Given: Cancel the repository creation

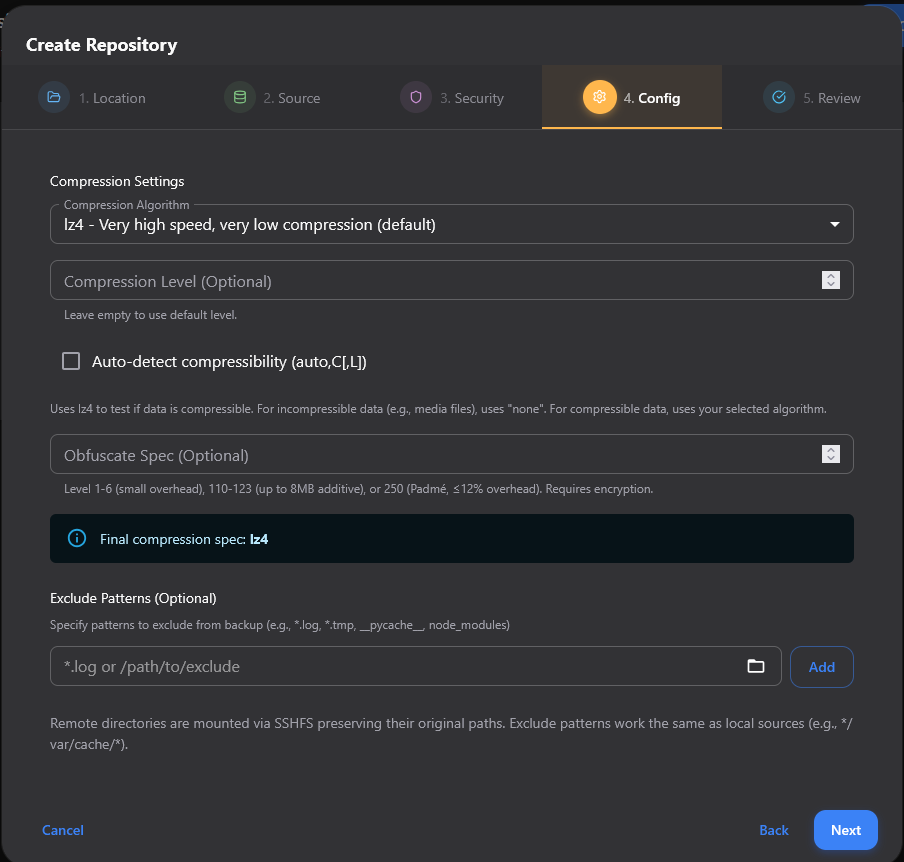Looking at the screenshot, I should pos(63,830).
